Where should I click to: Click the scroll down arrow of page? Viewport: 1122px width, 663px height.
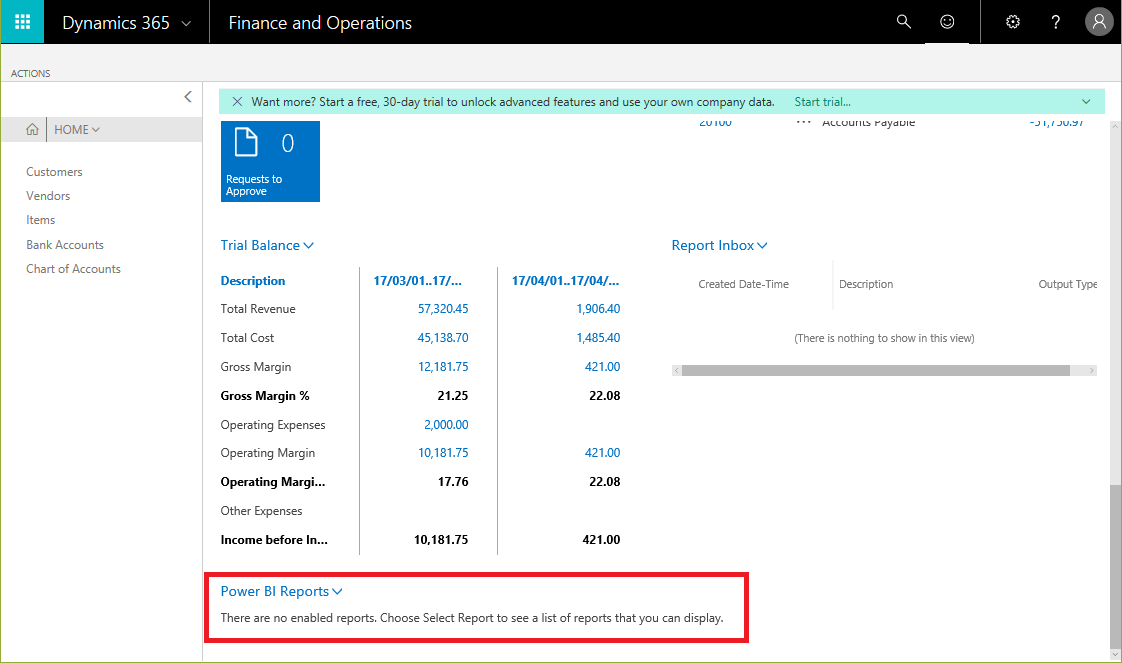click(1114, 654)
